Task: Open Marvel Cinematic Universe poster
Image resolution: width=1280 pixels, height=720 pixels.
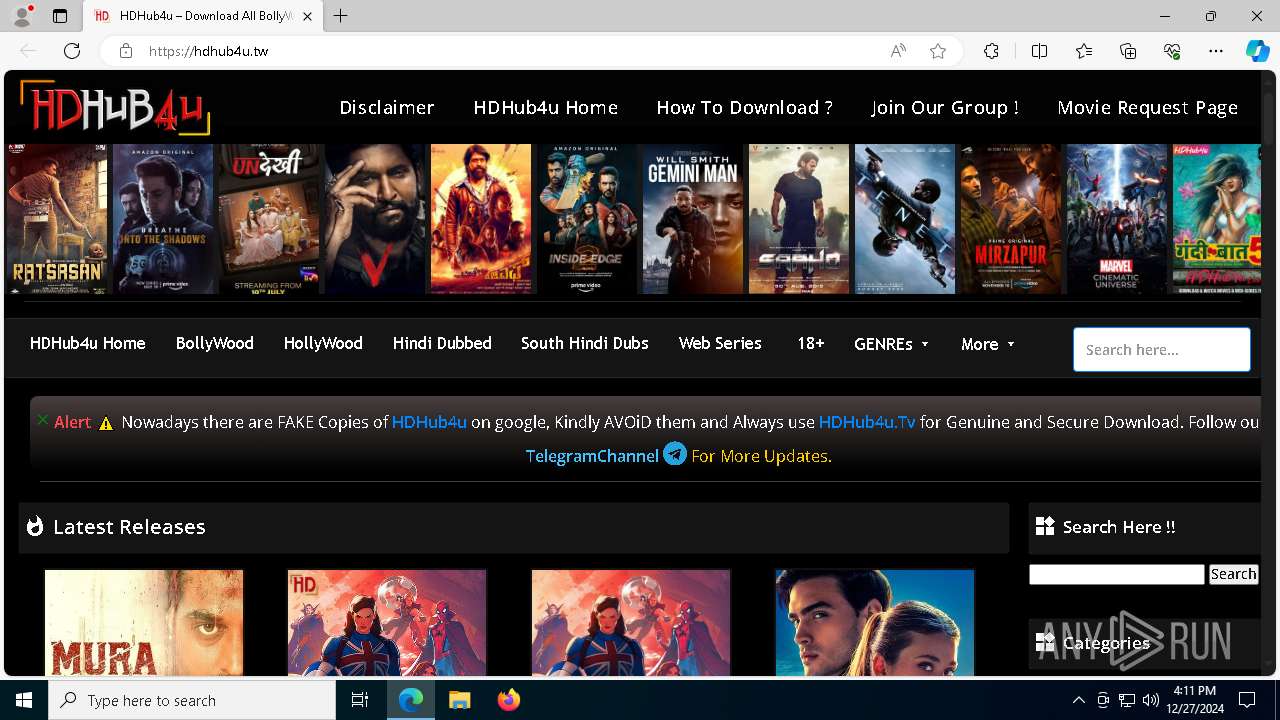Action: [x=1117, y=219]
